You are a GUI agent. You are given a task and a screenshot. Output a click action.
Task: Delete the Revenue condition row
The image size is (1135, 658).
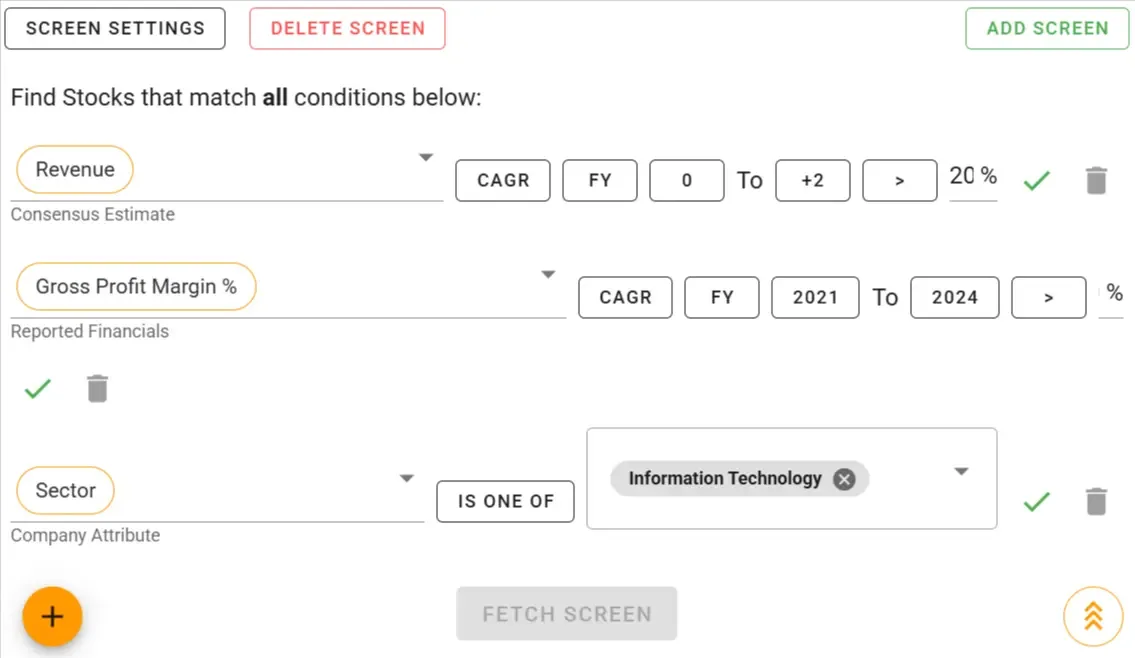[1096, 181]
